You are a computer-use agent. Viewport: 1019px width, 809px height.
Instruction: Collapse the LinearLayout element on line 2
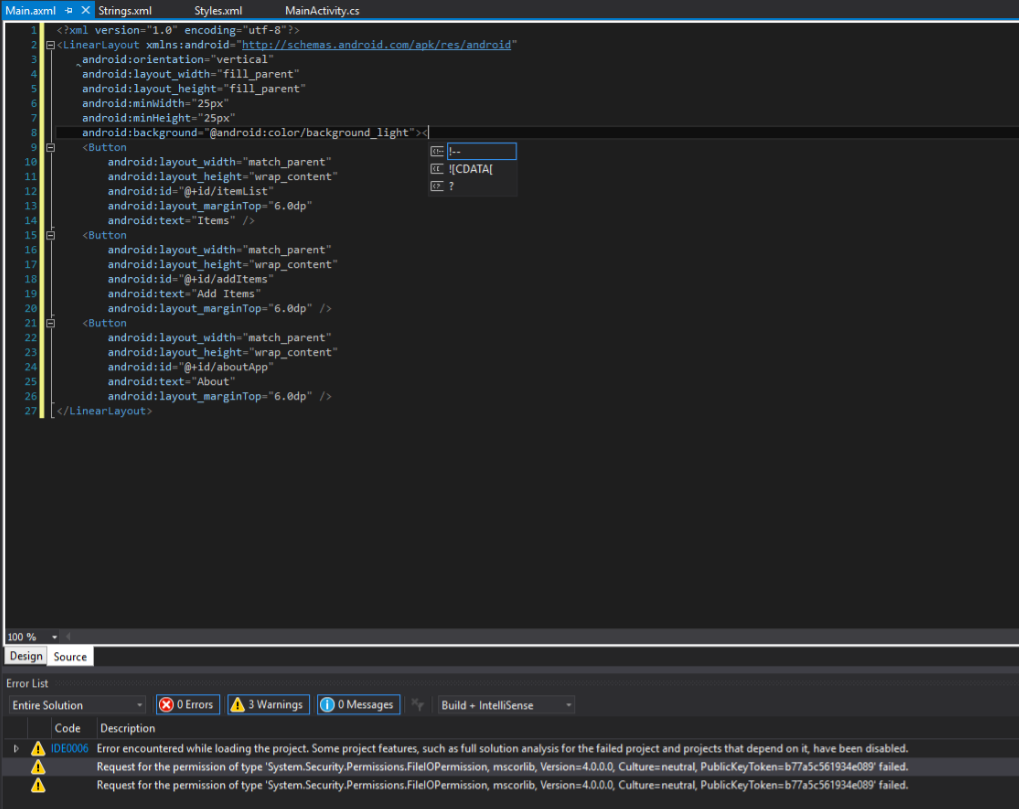coord(50,45)
